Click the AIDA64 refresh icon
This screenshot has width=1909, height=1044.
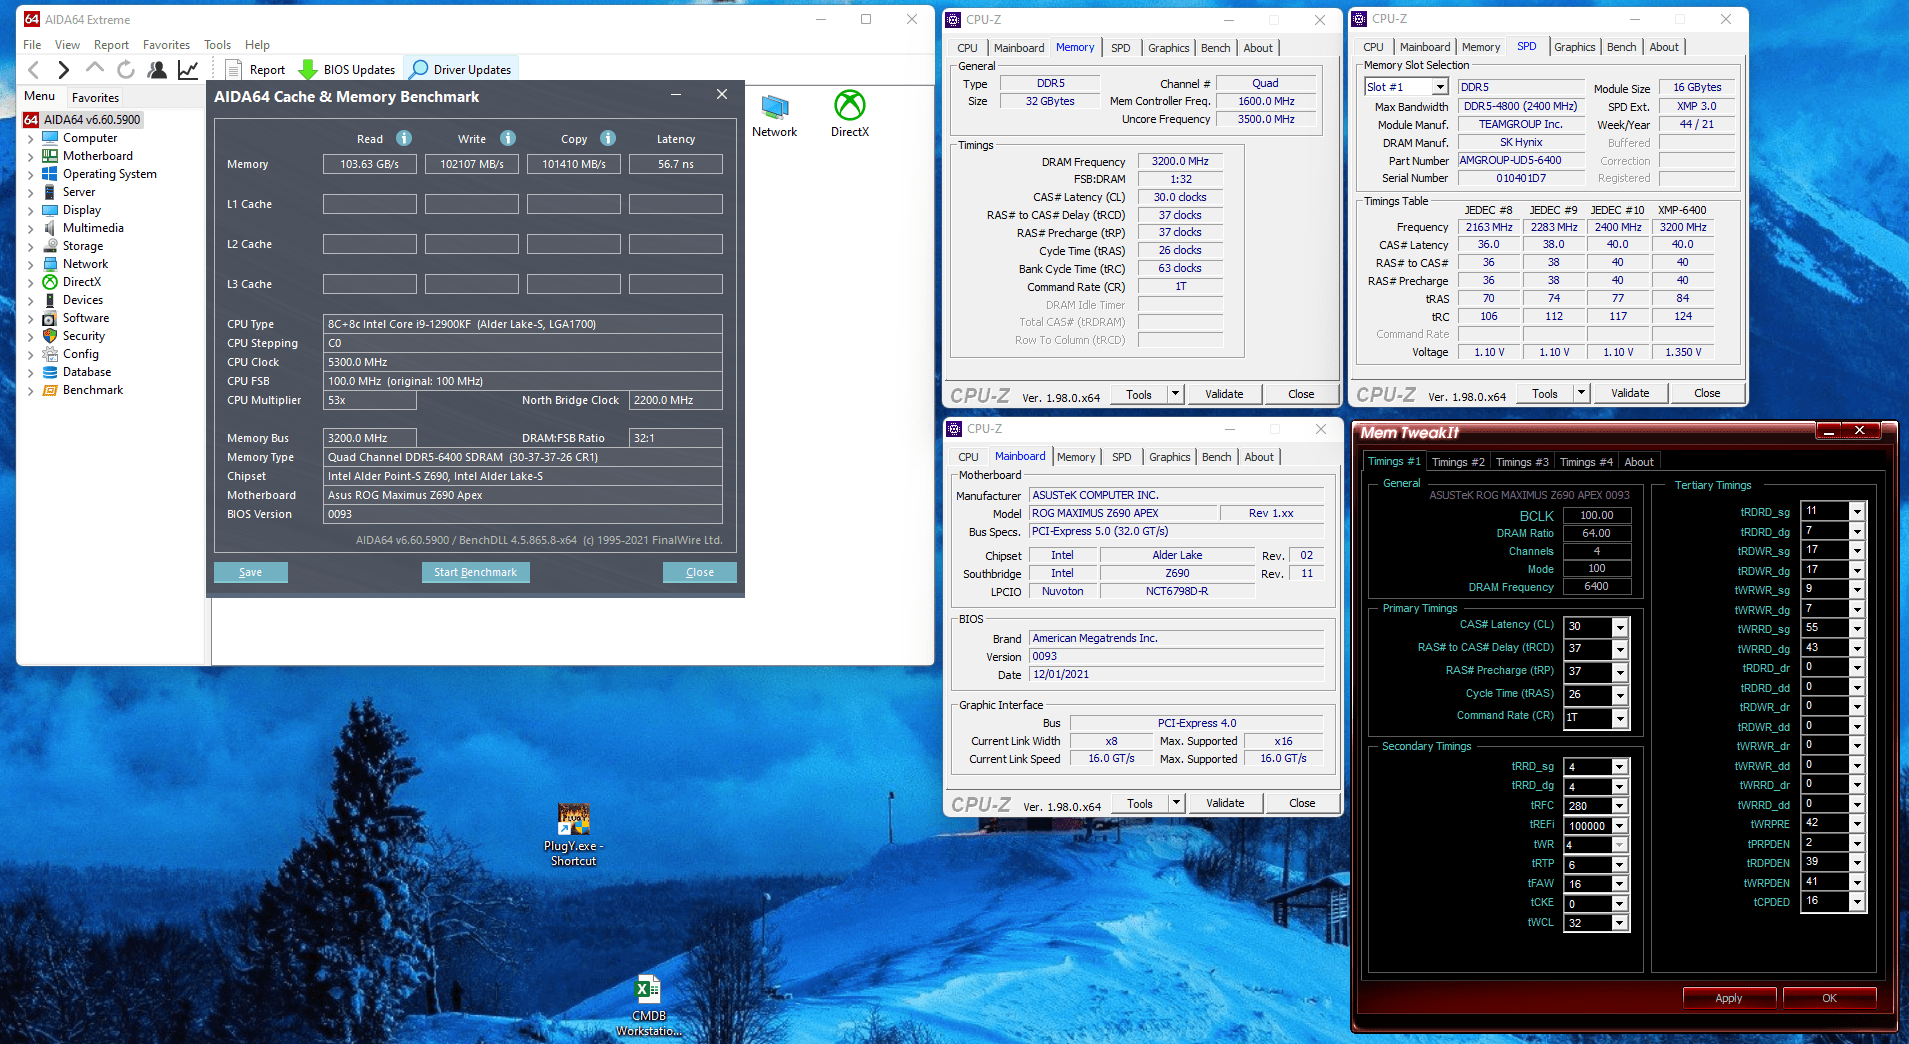126,69
